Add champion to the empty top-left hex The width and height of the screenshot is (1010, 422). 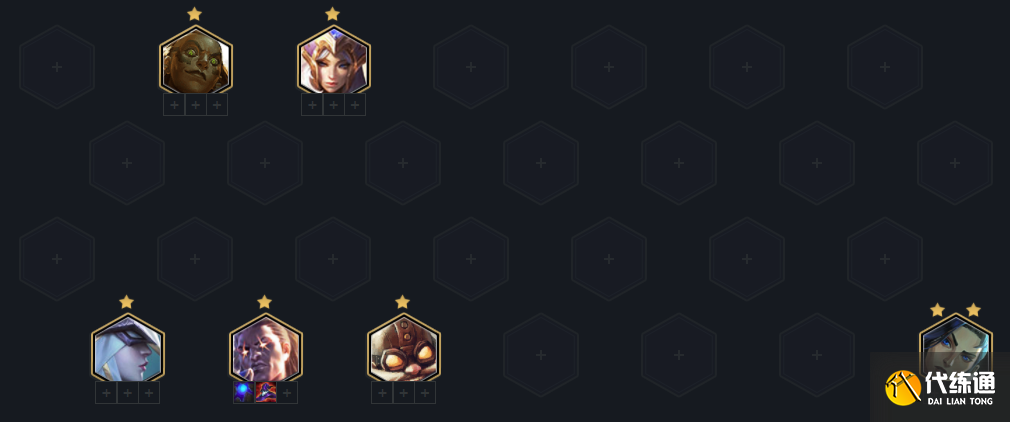pos(57,67)
